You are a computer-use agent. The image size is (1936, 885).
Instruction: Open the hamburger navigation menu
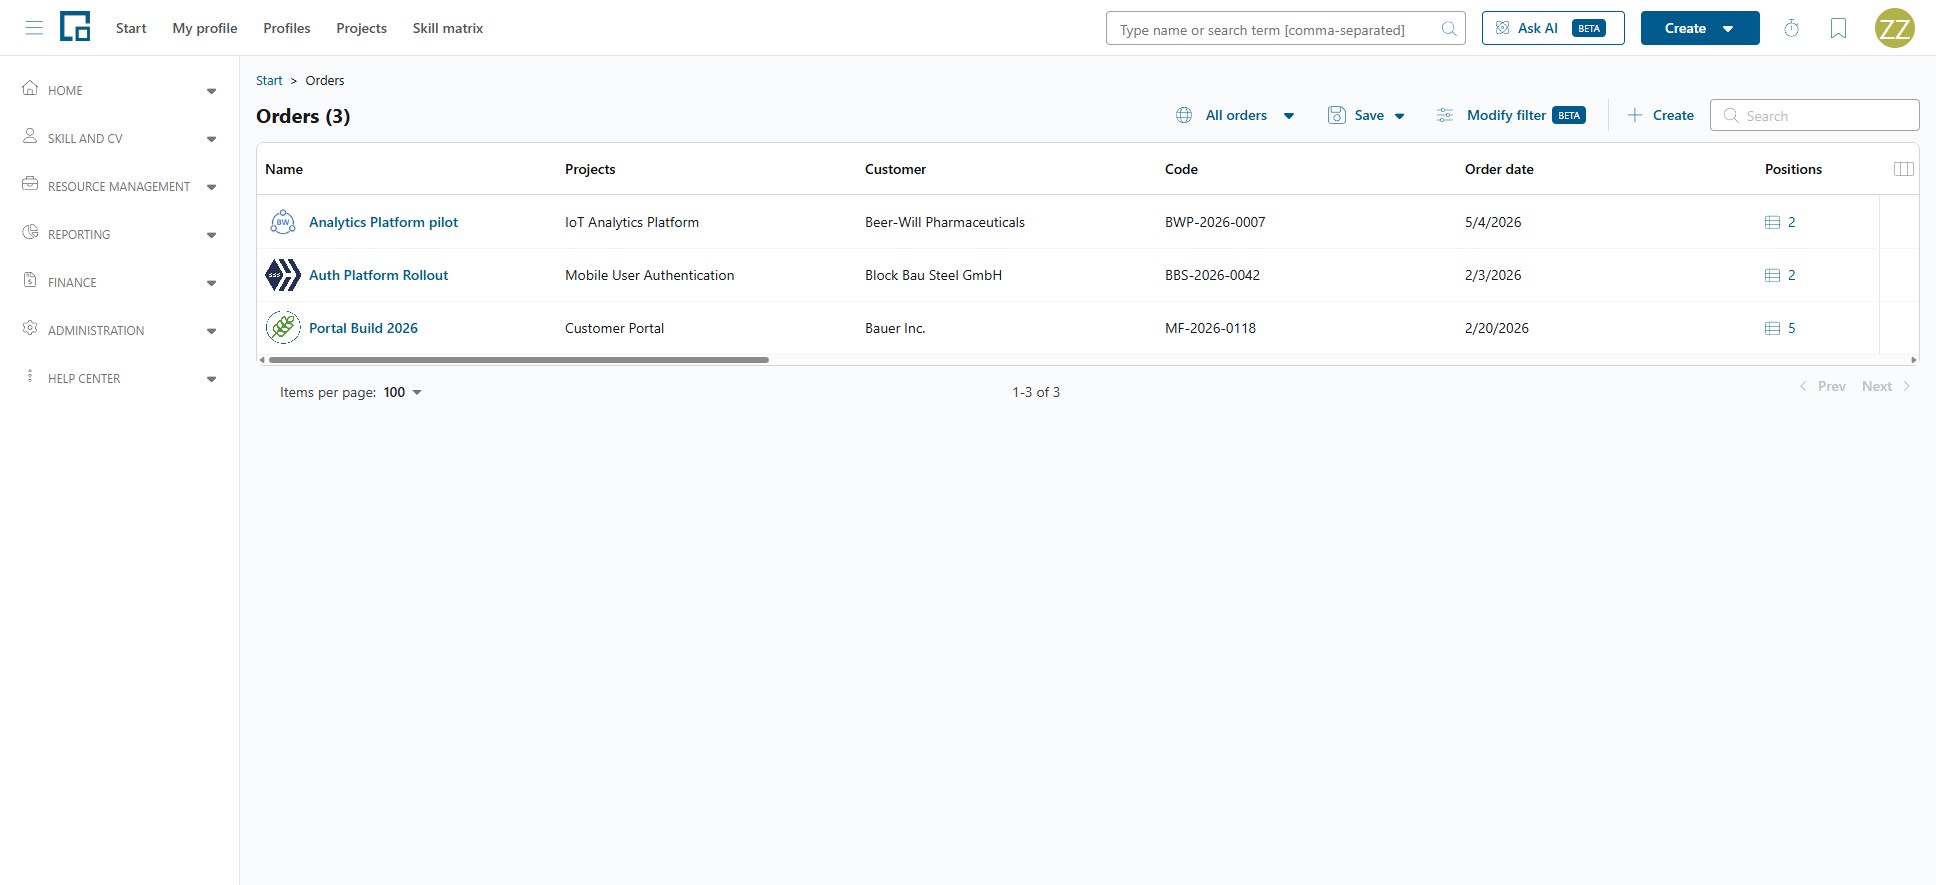click(x=34, y=28)
